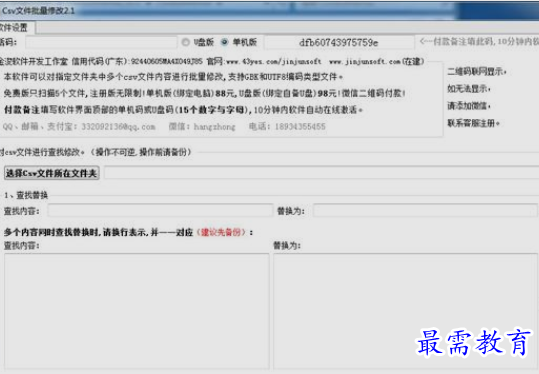Viewport: 539px width, 374px height.
Task: Click the email text 332092136@qq.com
Action: click(x=118, y=126)
